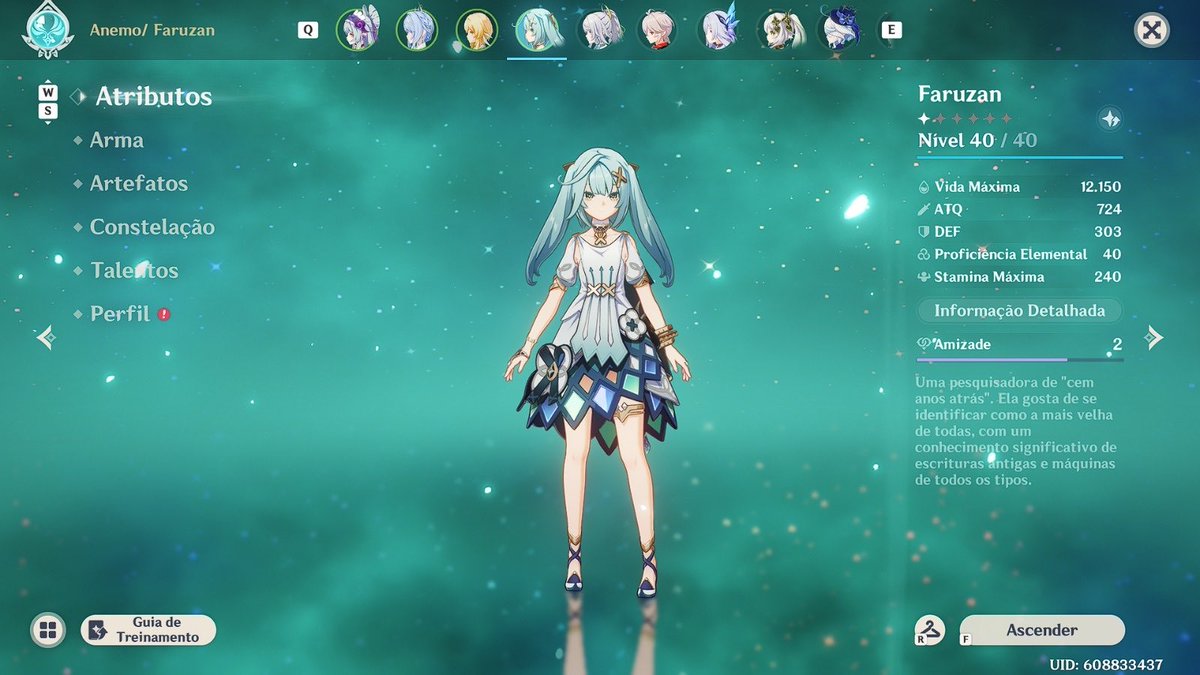Viewport: 1200px width, 675px height.
Task: Switch to the Constelação tab
Action: click(151, 227)
